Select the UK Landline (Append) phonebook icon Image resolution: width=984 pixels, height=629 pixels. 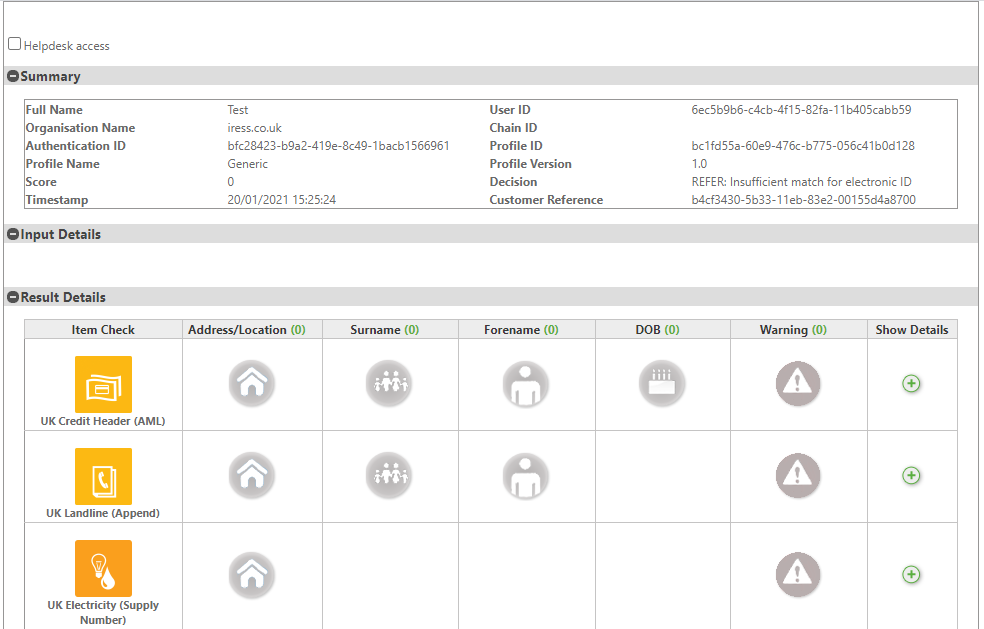click(103, 476)
